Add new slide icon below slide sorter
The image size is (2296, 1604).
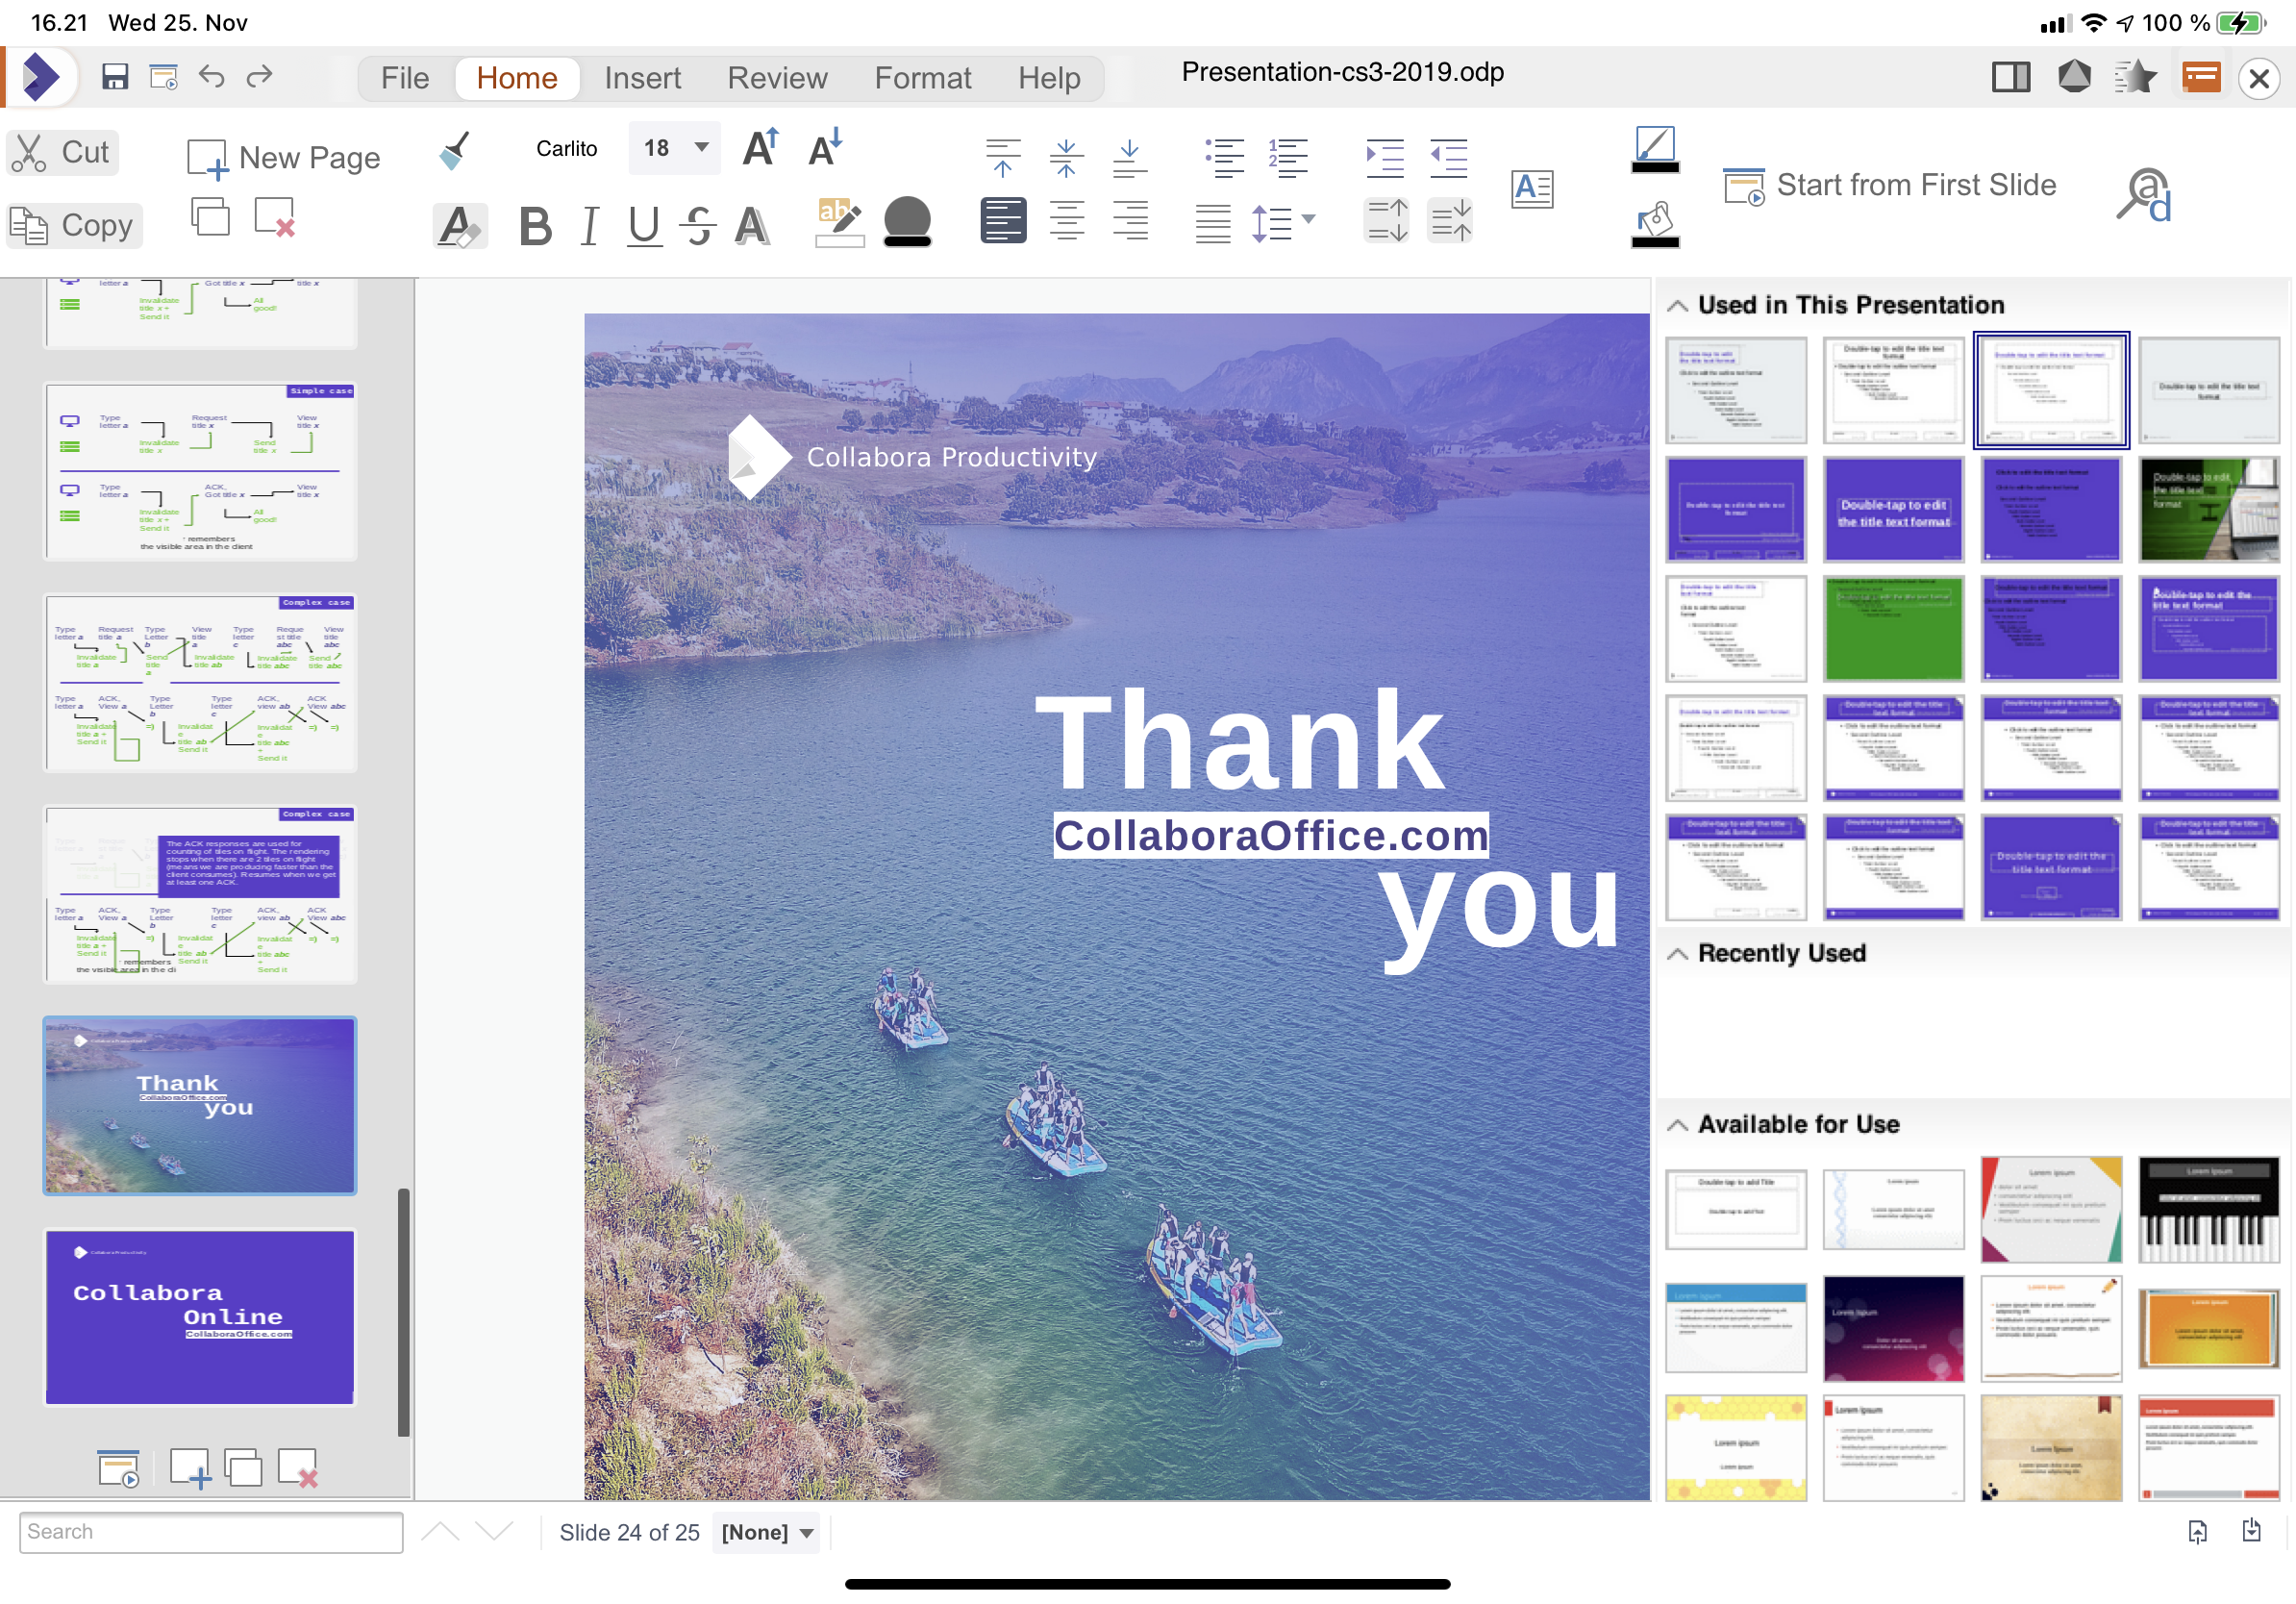190,1469
